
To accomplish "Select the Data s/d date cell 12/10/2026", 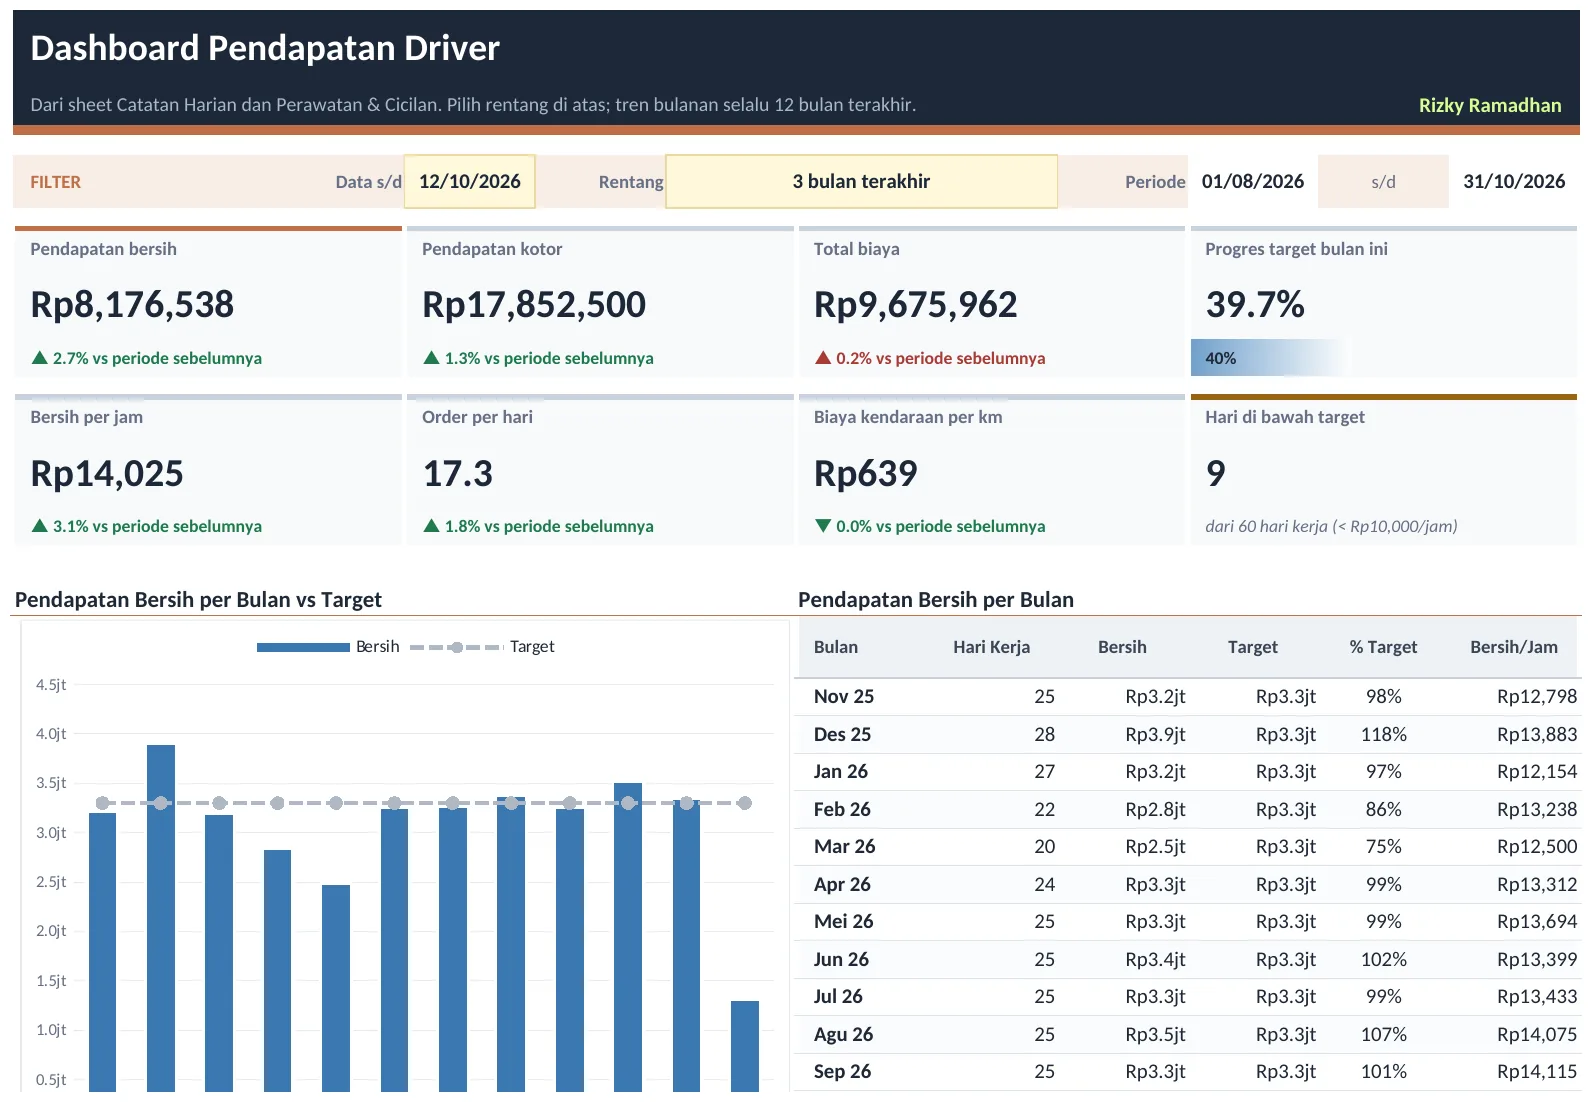I will [470, 181].
